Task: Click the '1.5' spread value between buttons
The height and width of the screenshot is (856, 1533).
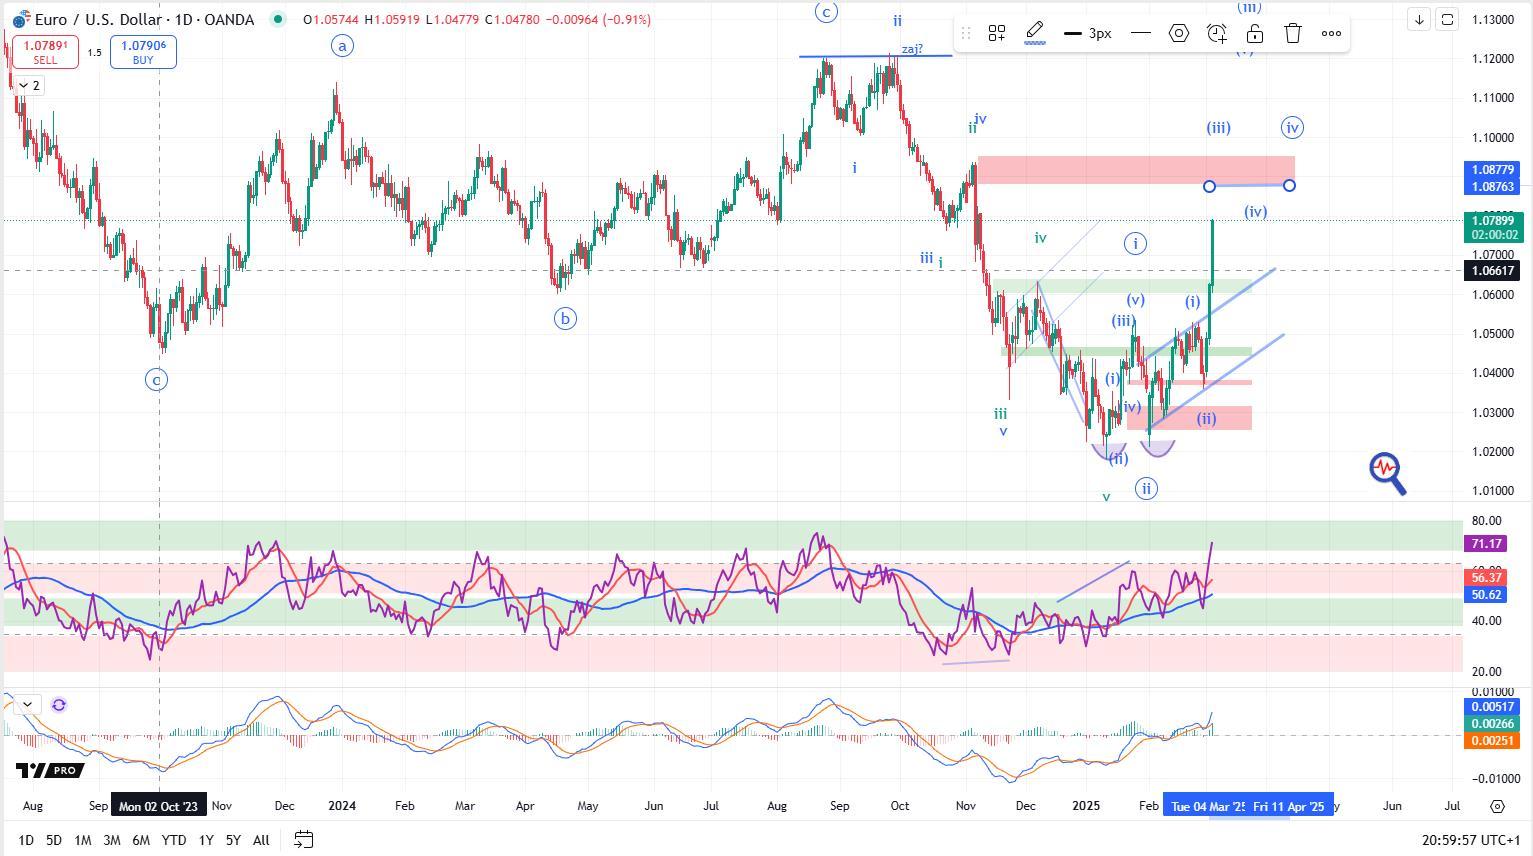Action: [94, 53]
